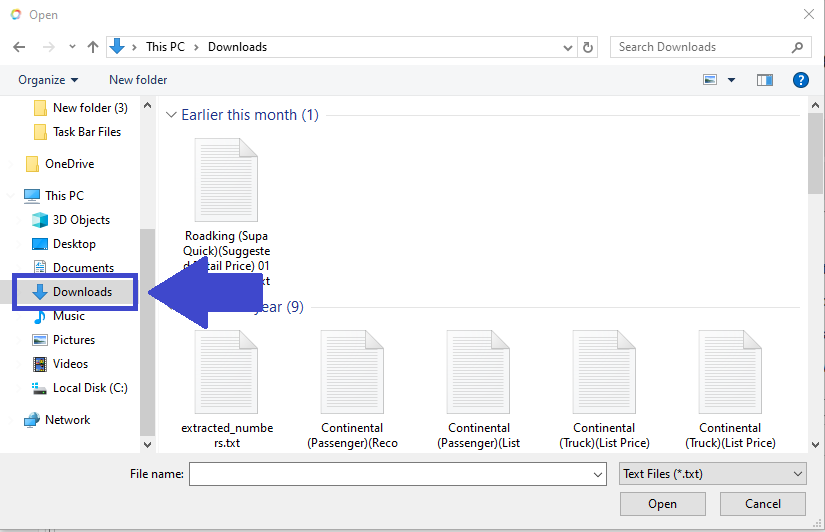Open Local Disk (C:) in sidebar
Viewport: 825px width, 532px height.
[79, 388]
